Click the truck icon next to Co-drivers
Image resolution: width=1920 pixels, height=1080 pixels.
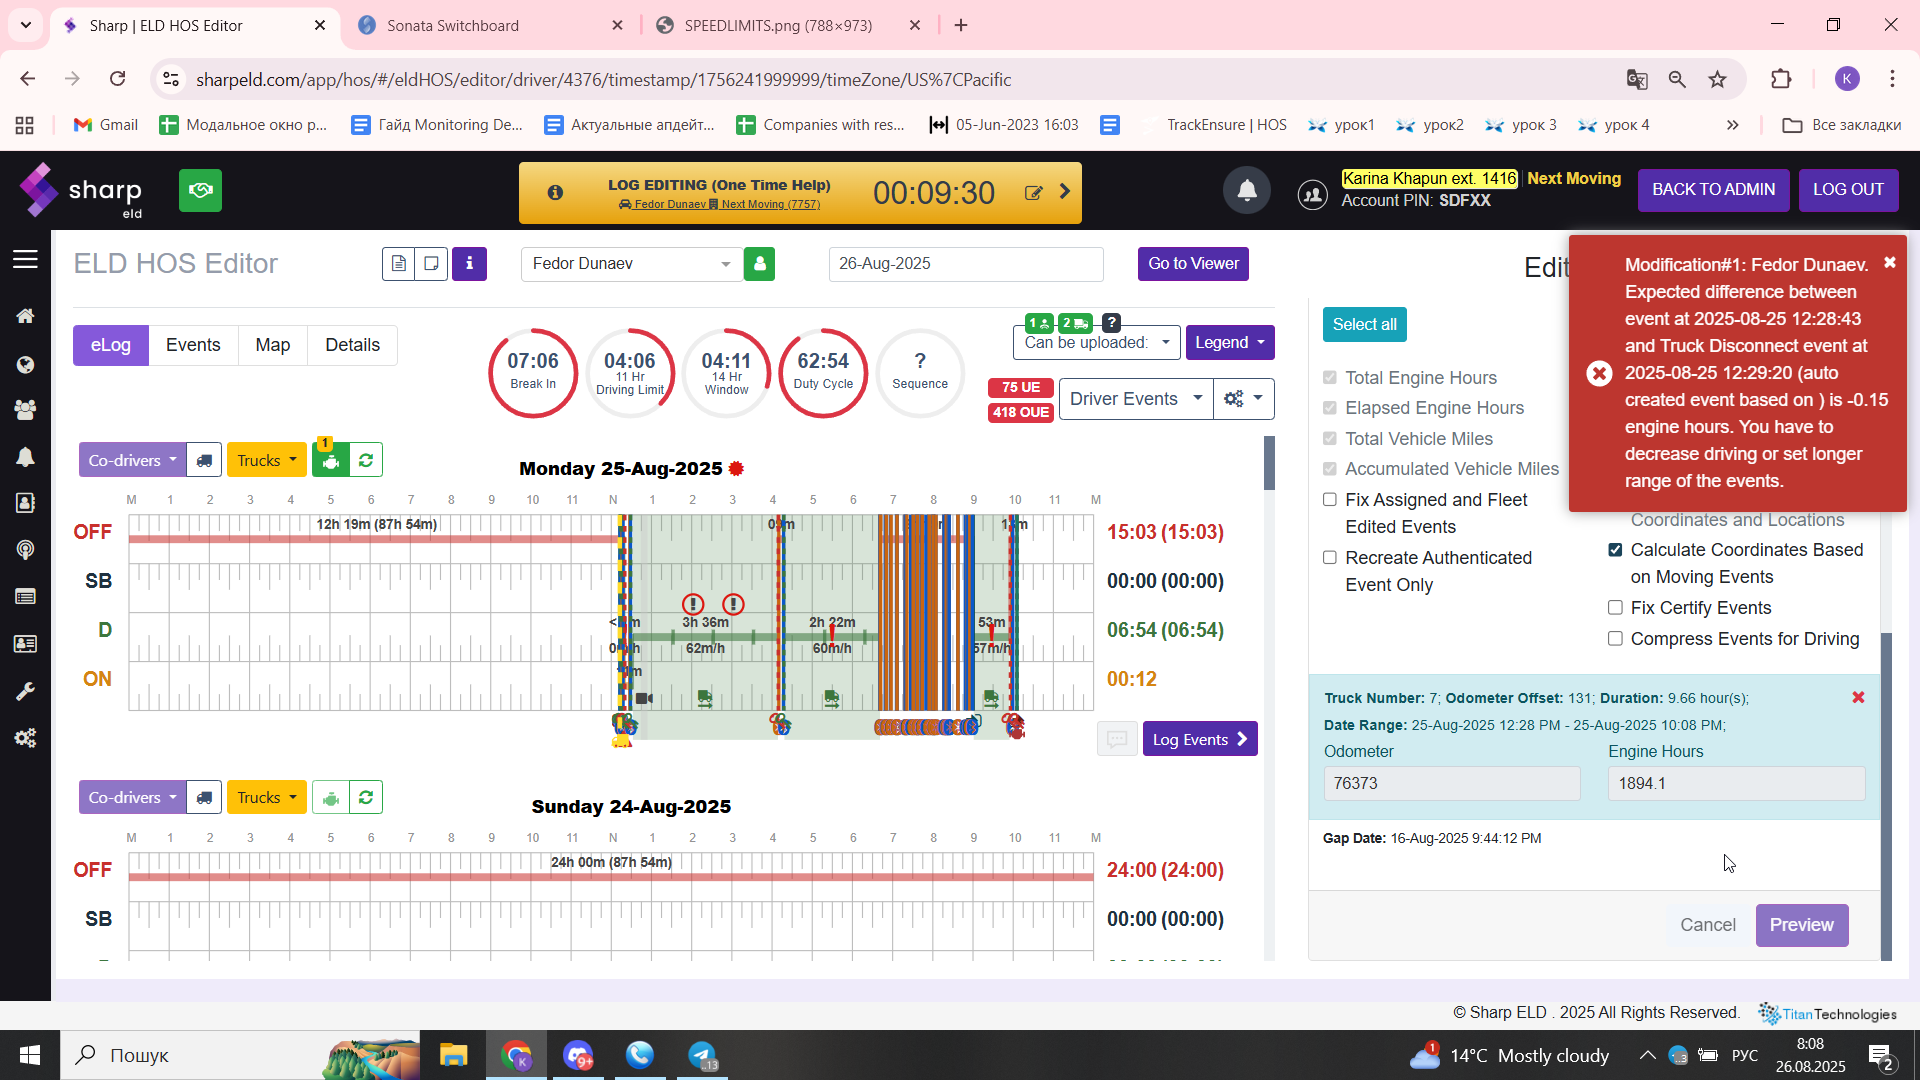pyautogui.click(x=204, y=460)
